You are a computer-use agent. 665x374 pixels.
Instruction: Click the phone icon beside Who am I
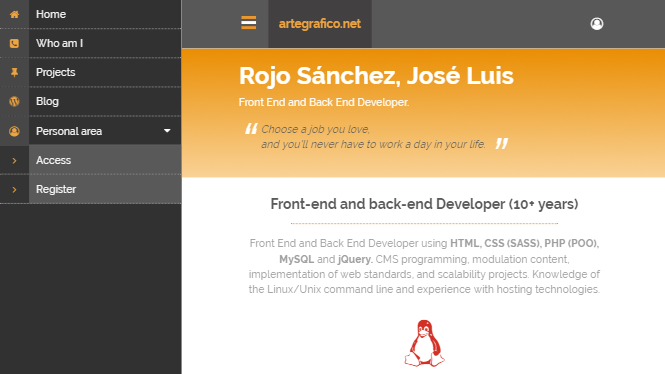pos(14,43)
